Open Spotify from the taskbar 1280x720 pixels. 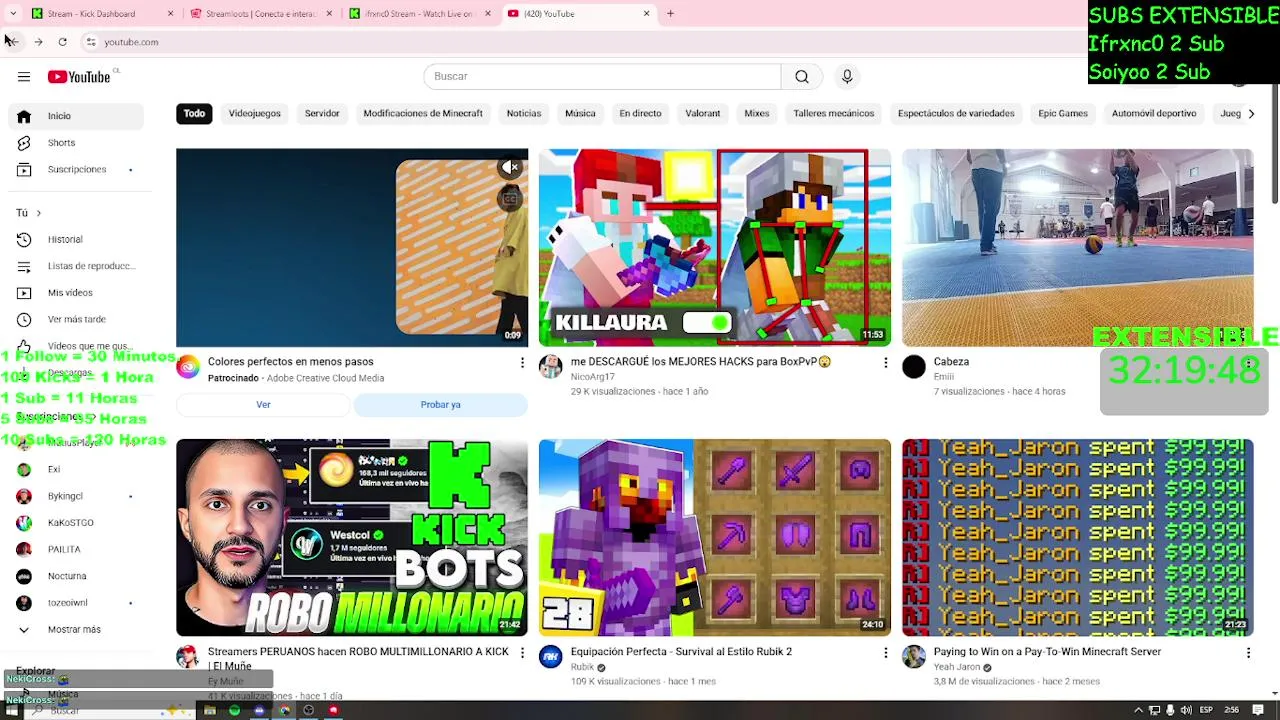pos(234,711)
